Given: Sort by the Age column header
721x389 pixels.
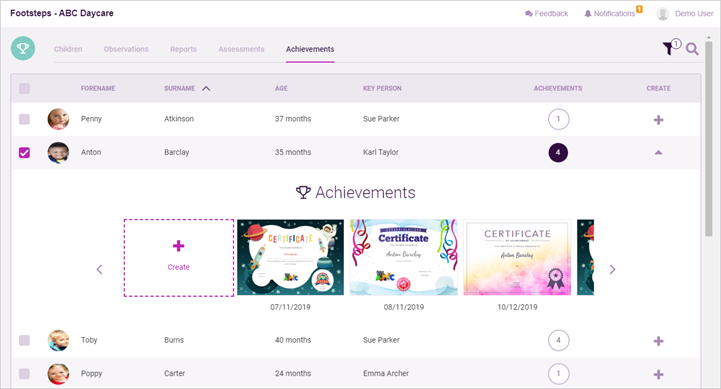Looking at the screenshot, I should click(x=281, y=88).
